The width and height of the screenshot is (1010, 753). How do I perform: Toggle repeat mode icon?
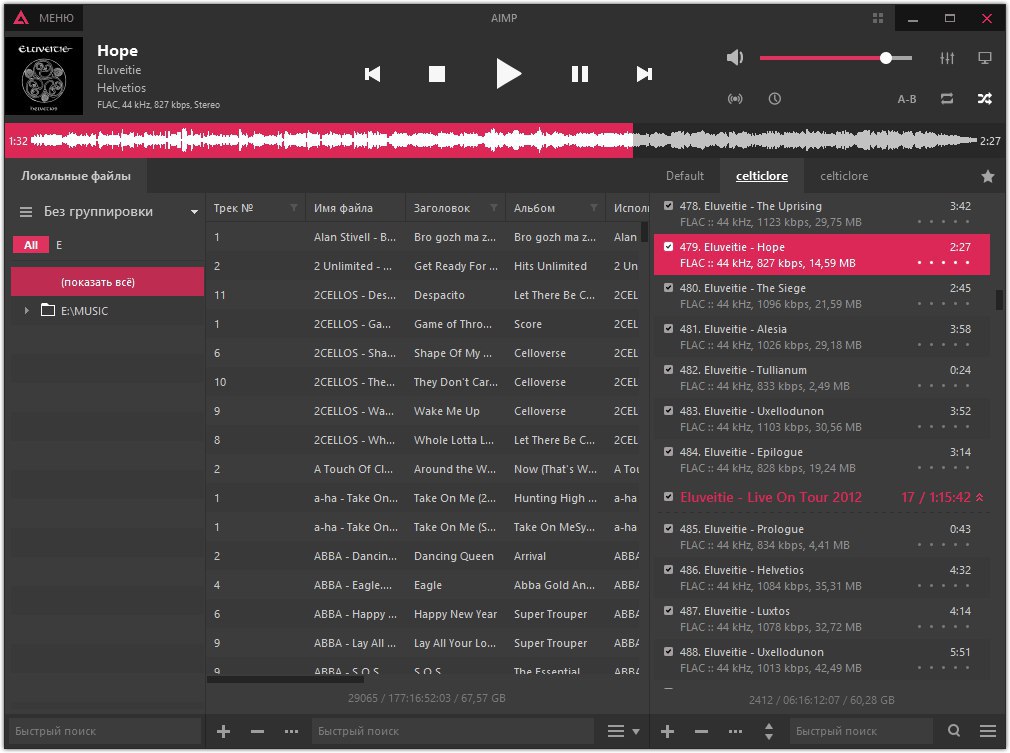[x=947, y=99]
